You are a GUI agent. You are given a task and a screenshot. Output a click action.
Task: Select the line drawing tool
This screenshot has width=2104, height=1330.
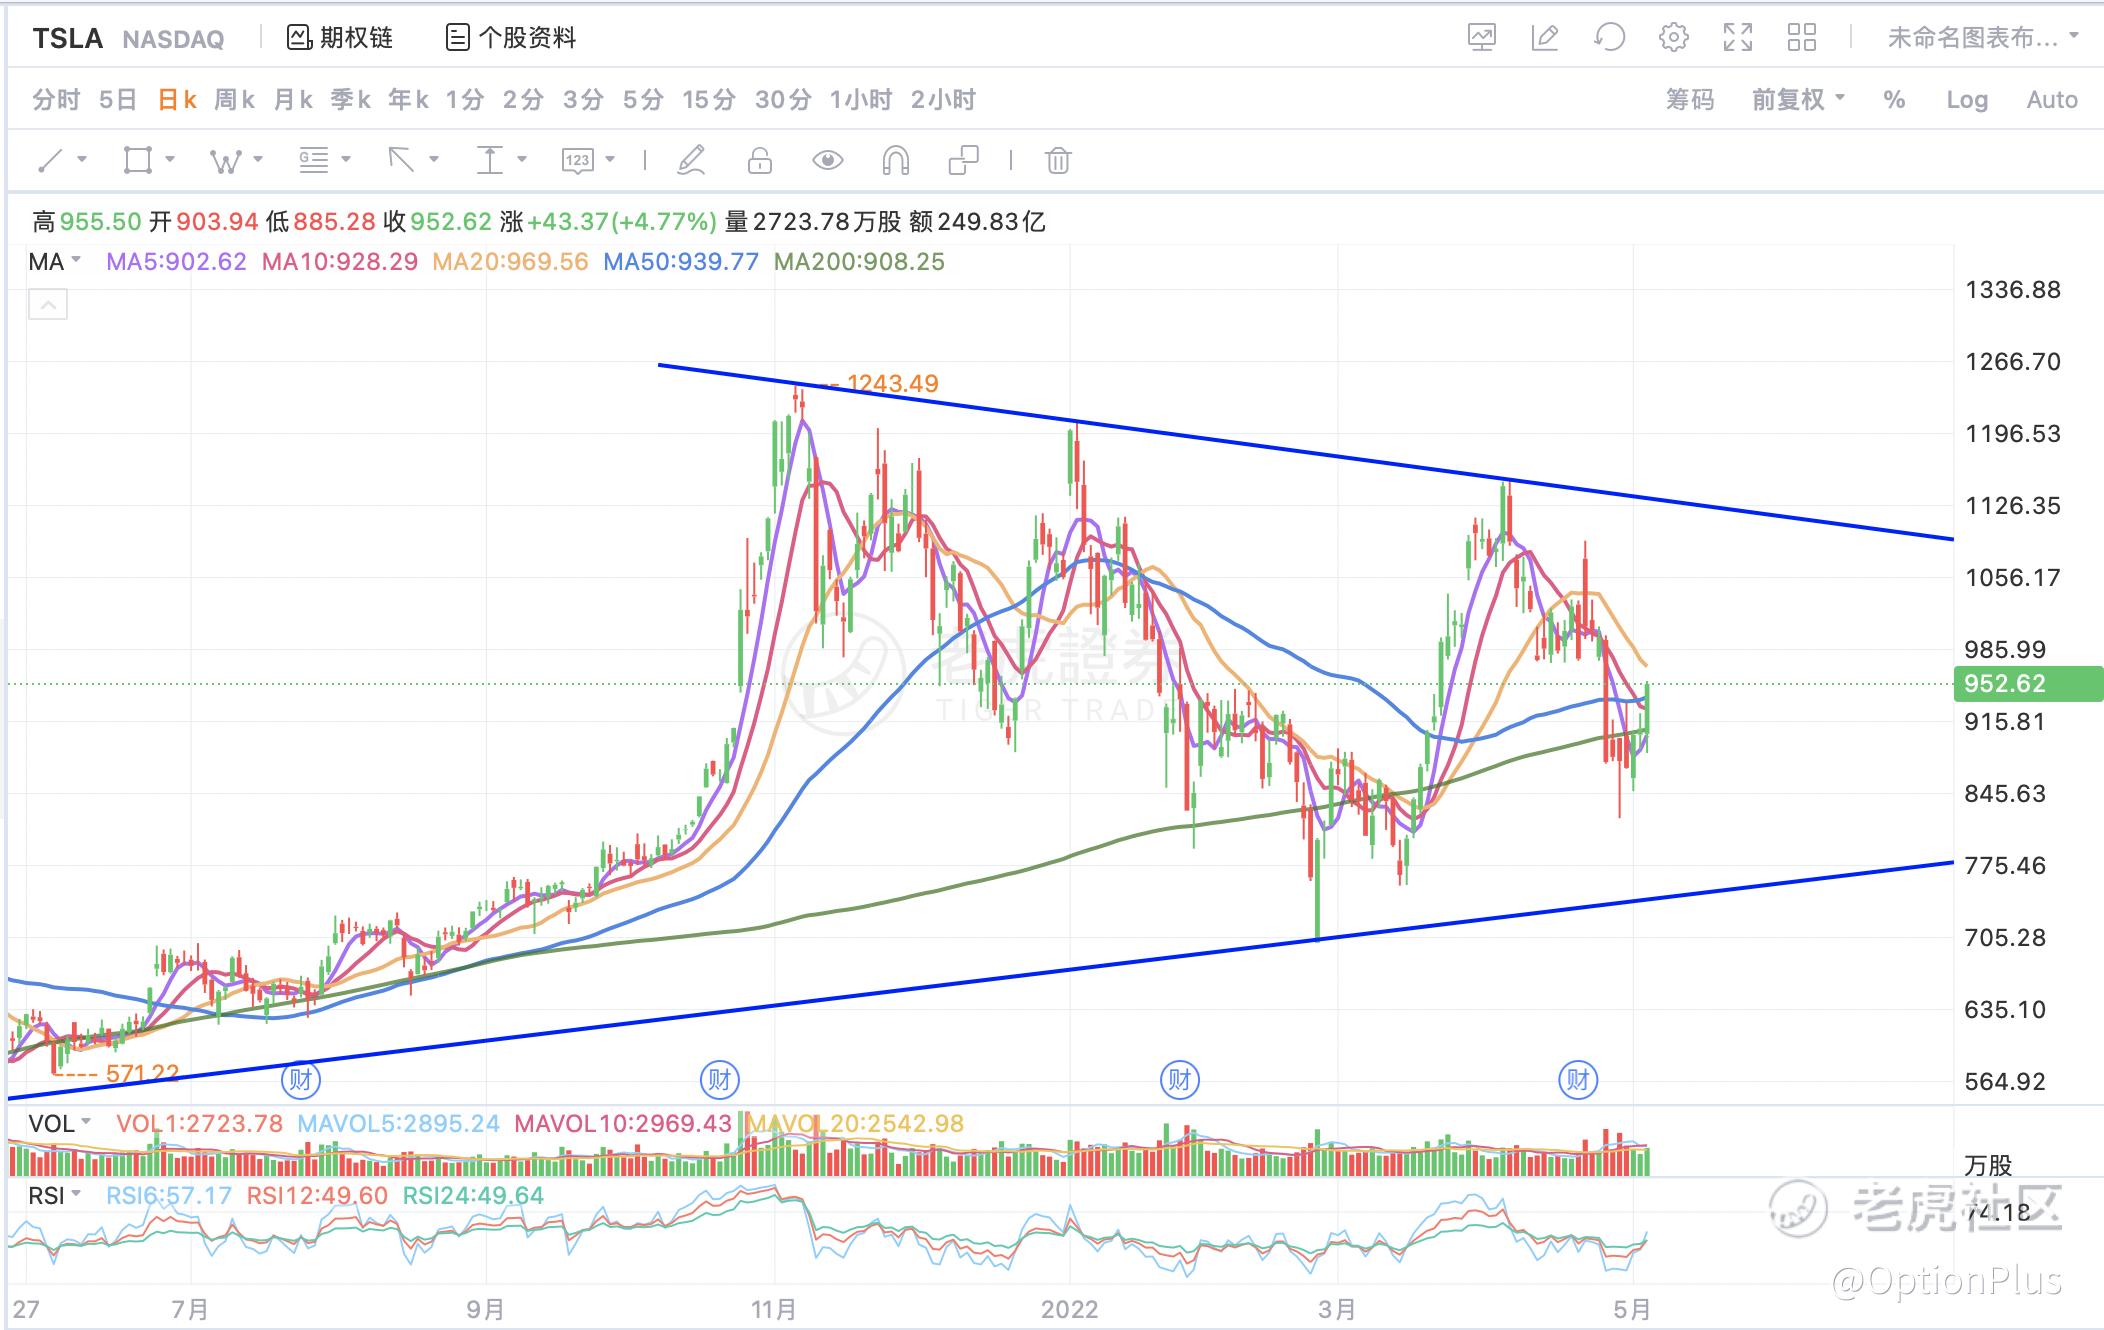point(49,160)
